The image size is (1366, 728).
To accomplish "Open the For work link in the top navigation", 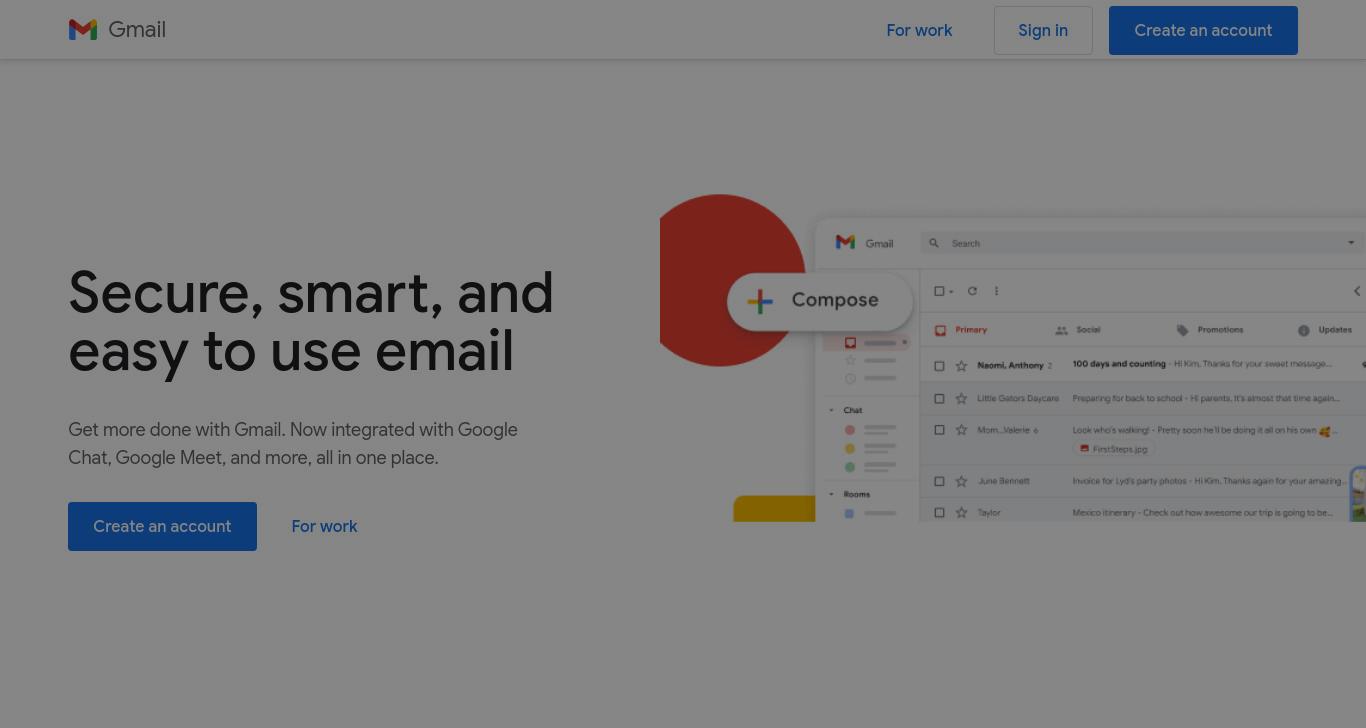I will click(x=919, y=30).
